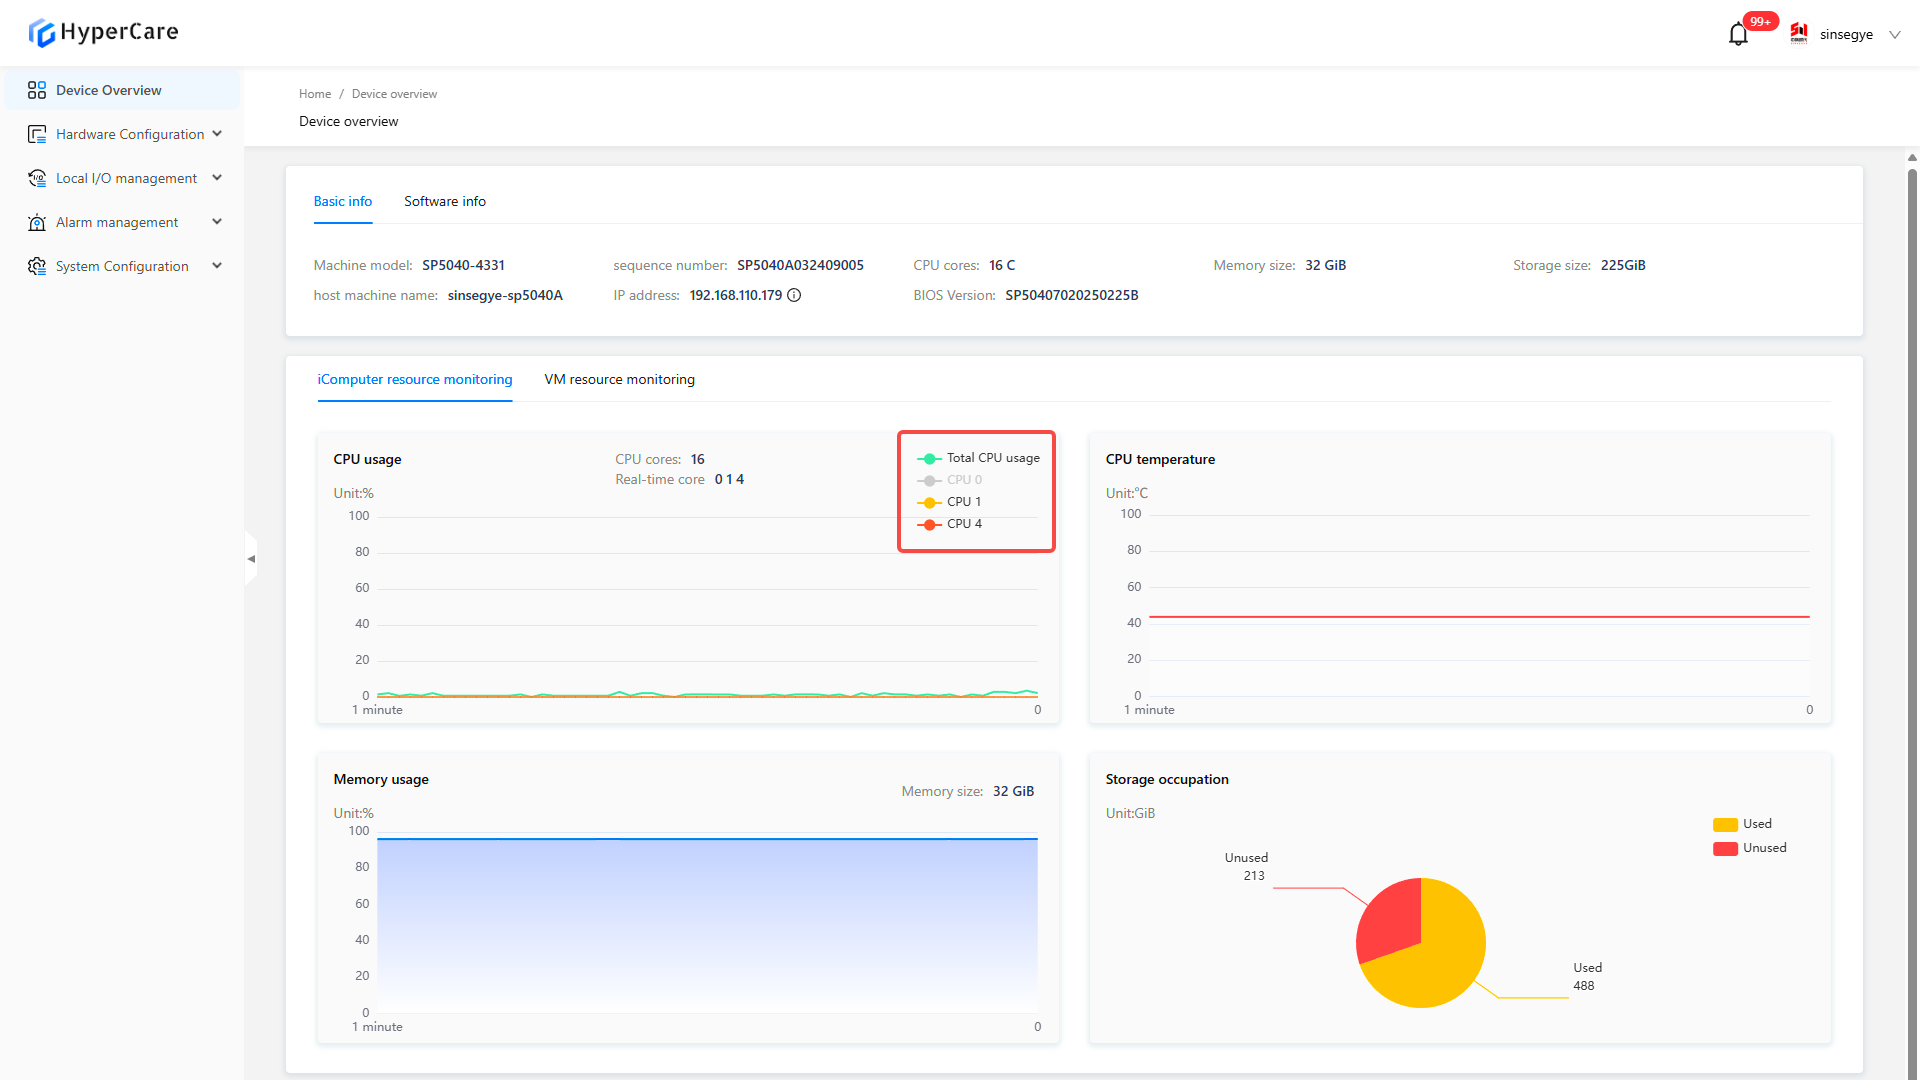Click the sinsegye user avatar icon
This screenshot has width=1920, height=1080.
click(1799, 34)
